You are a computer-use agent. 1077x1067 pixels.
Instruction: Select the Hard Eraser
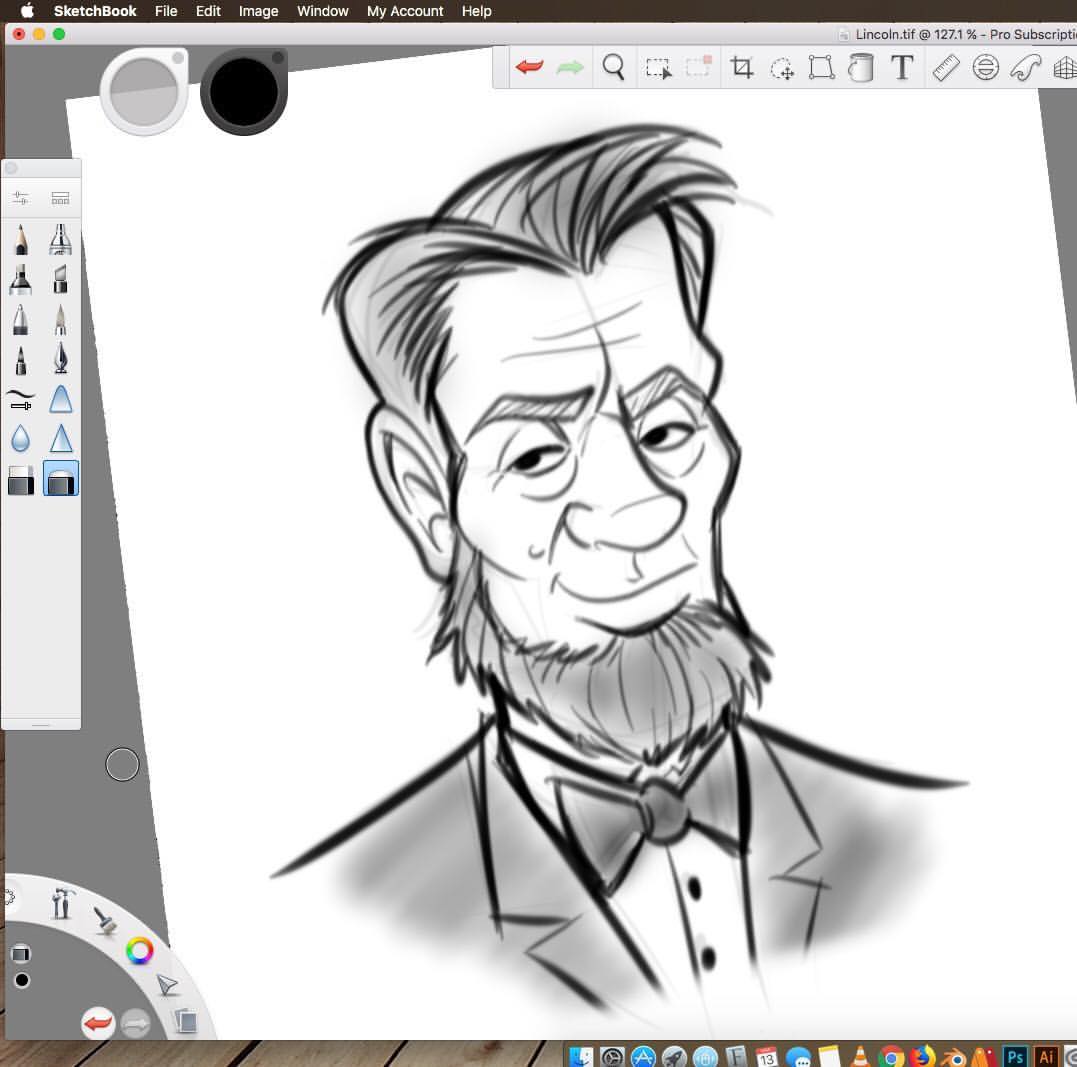pyautogui.click(x=21, y=480)
